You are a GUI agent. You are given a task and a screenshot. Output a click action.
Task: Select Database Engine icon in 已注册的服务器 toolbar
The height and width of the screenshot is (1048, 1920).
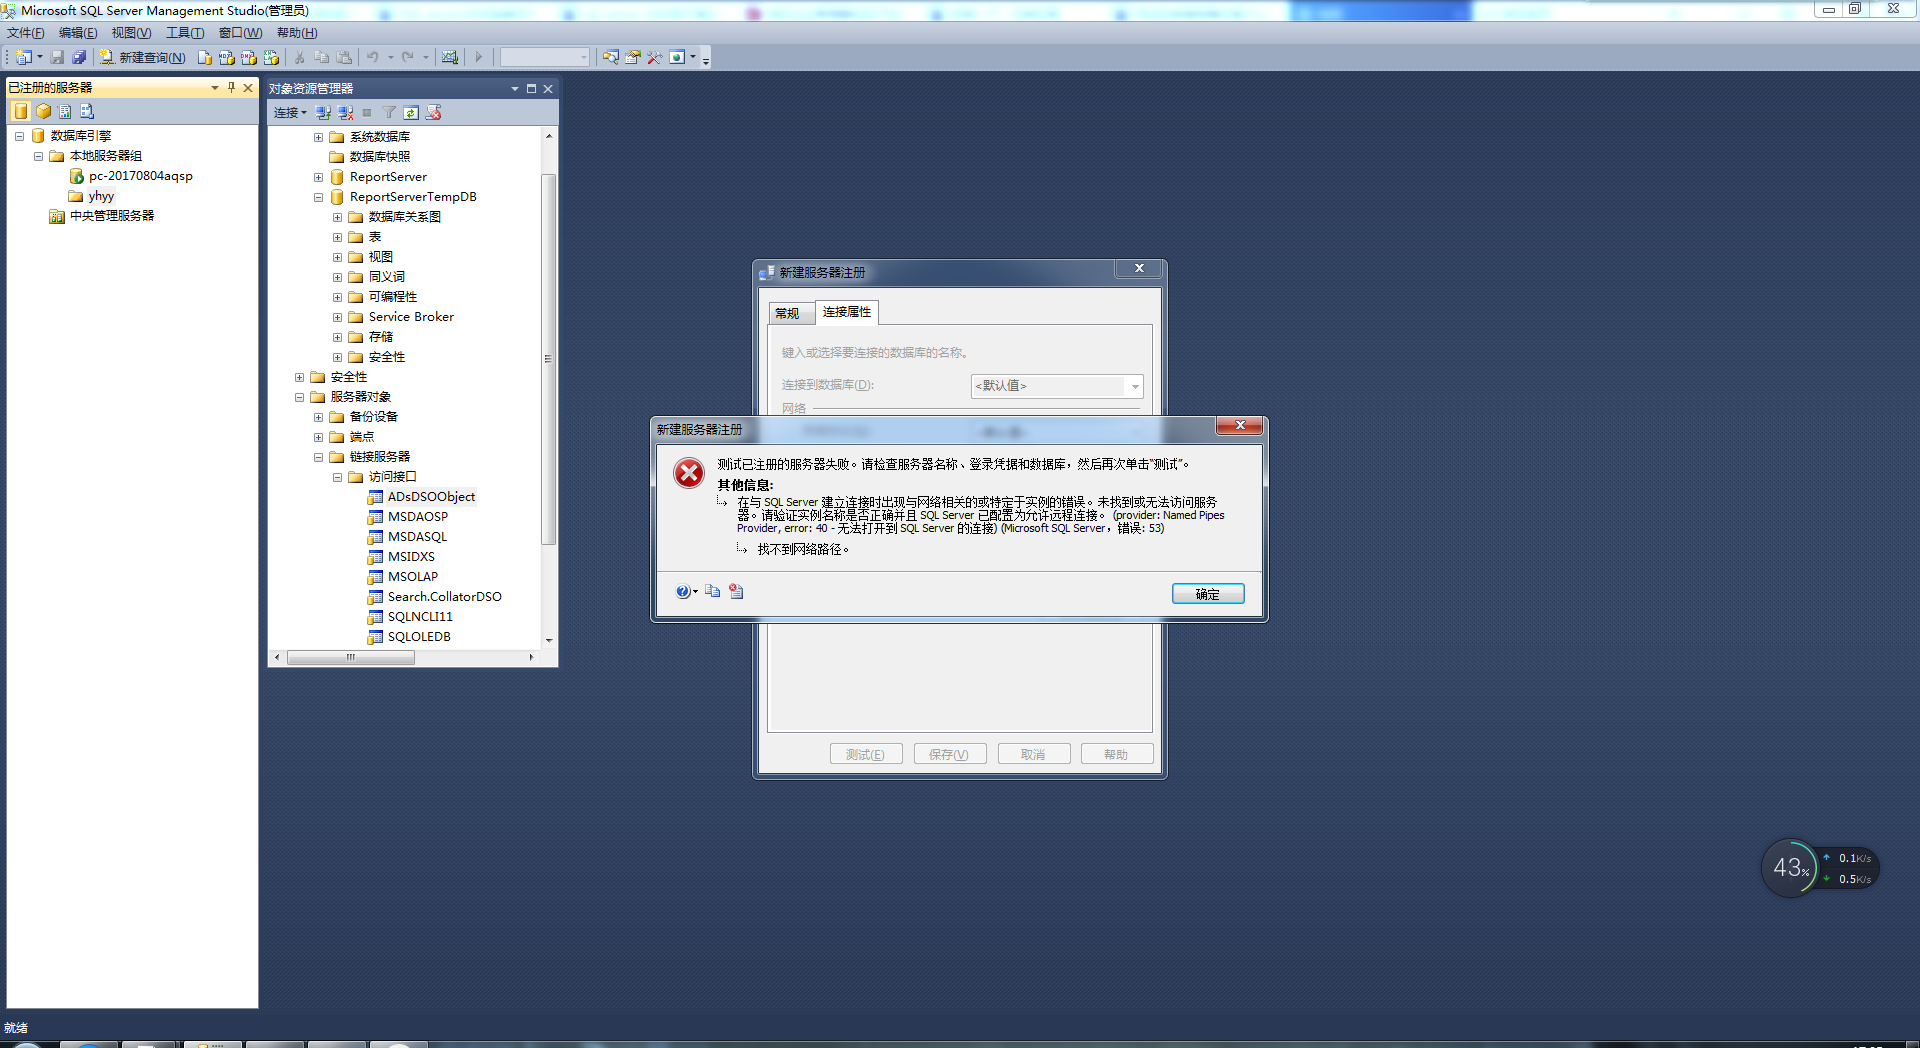click(21, 111)
